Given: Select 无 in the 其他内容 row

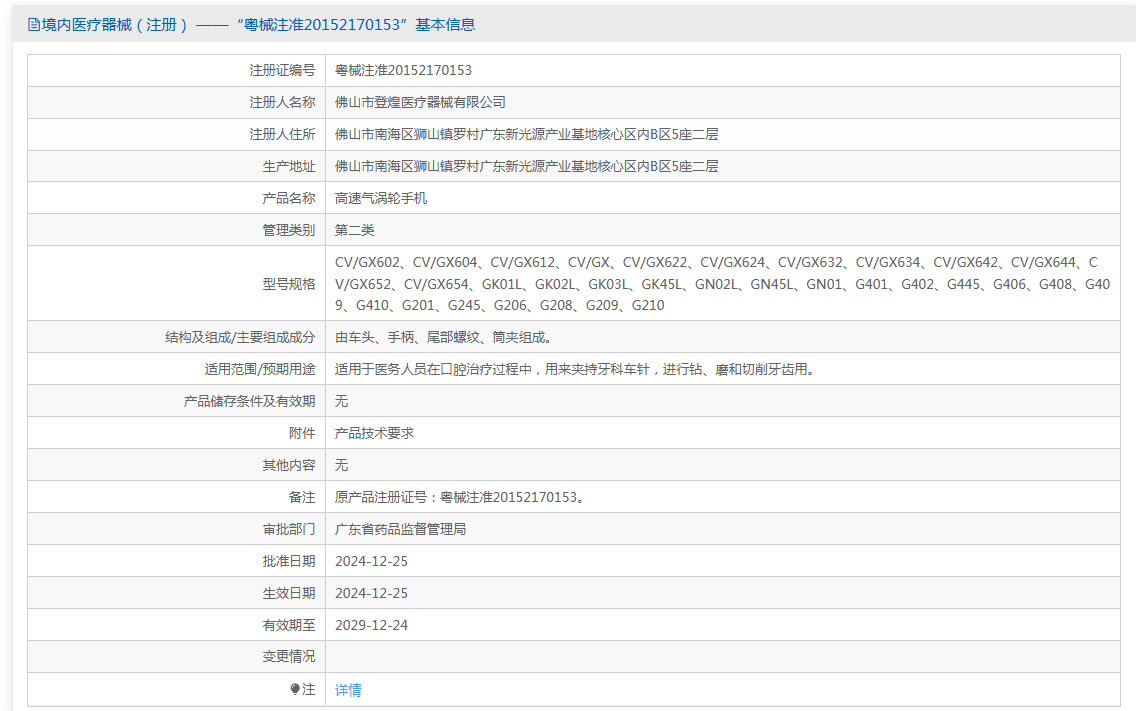Looking at the screenshot, I should coord(341,465).
